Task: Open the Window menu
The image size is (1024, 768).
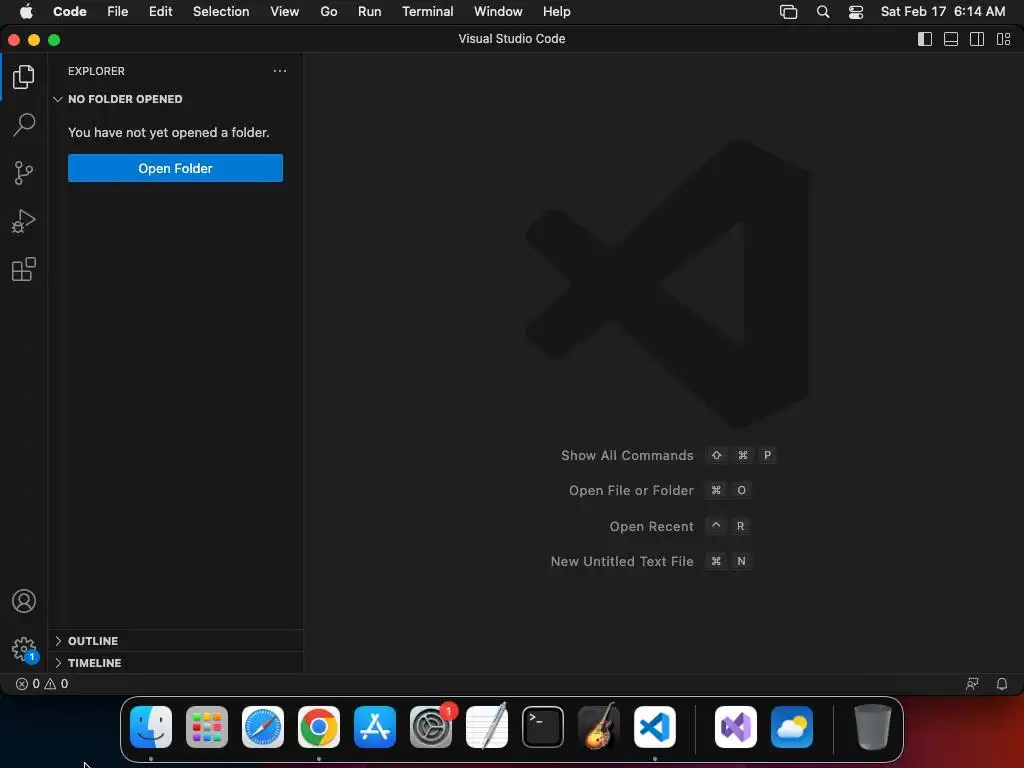Action: 498,12
